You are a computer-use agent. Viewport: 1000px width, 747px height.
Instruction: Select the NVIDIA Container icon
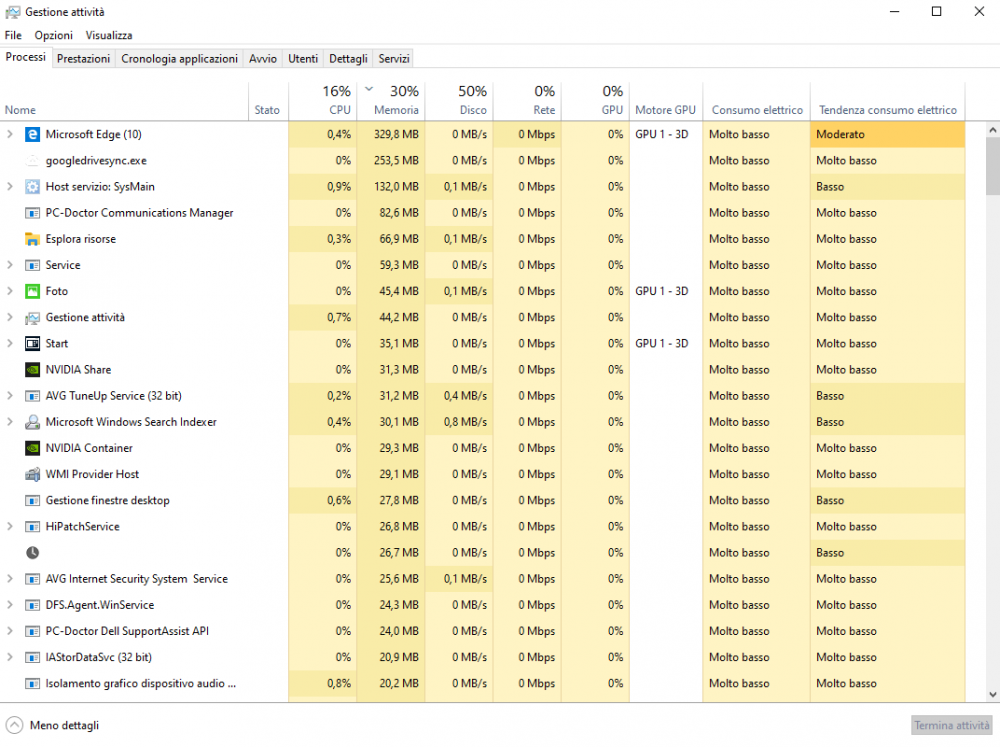[x=32, y=448]
